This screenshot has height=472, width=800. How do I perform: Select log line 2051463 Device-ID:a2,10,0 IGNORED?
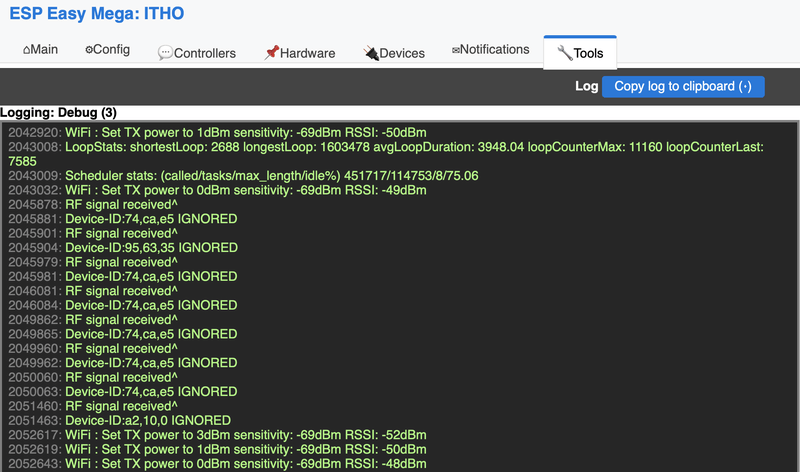[x=119, y=420]
